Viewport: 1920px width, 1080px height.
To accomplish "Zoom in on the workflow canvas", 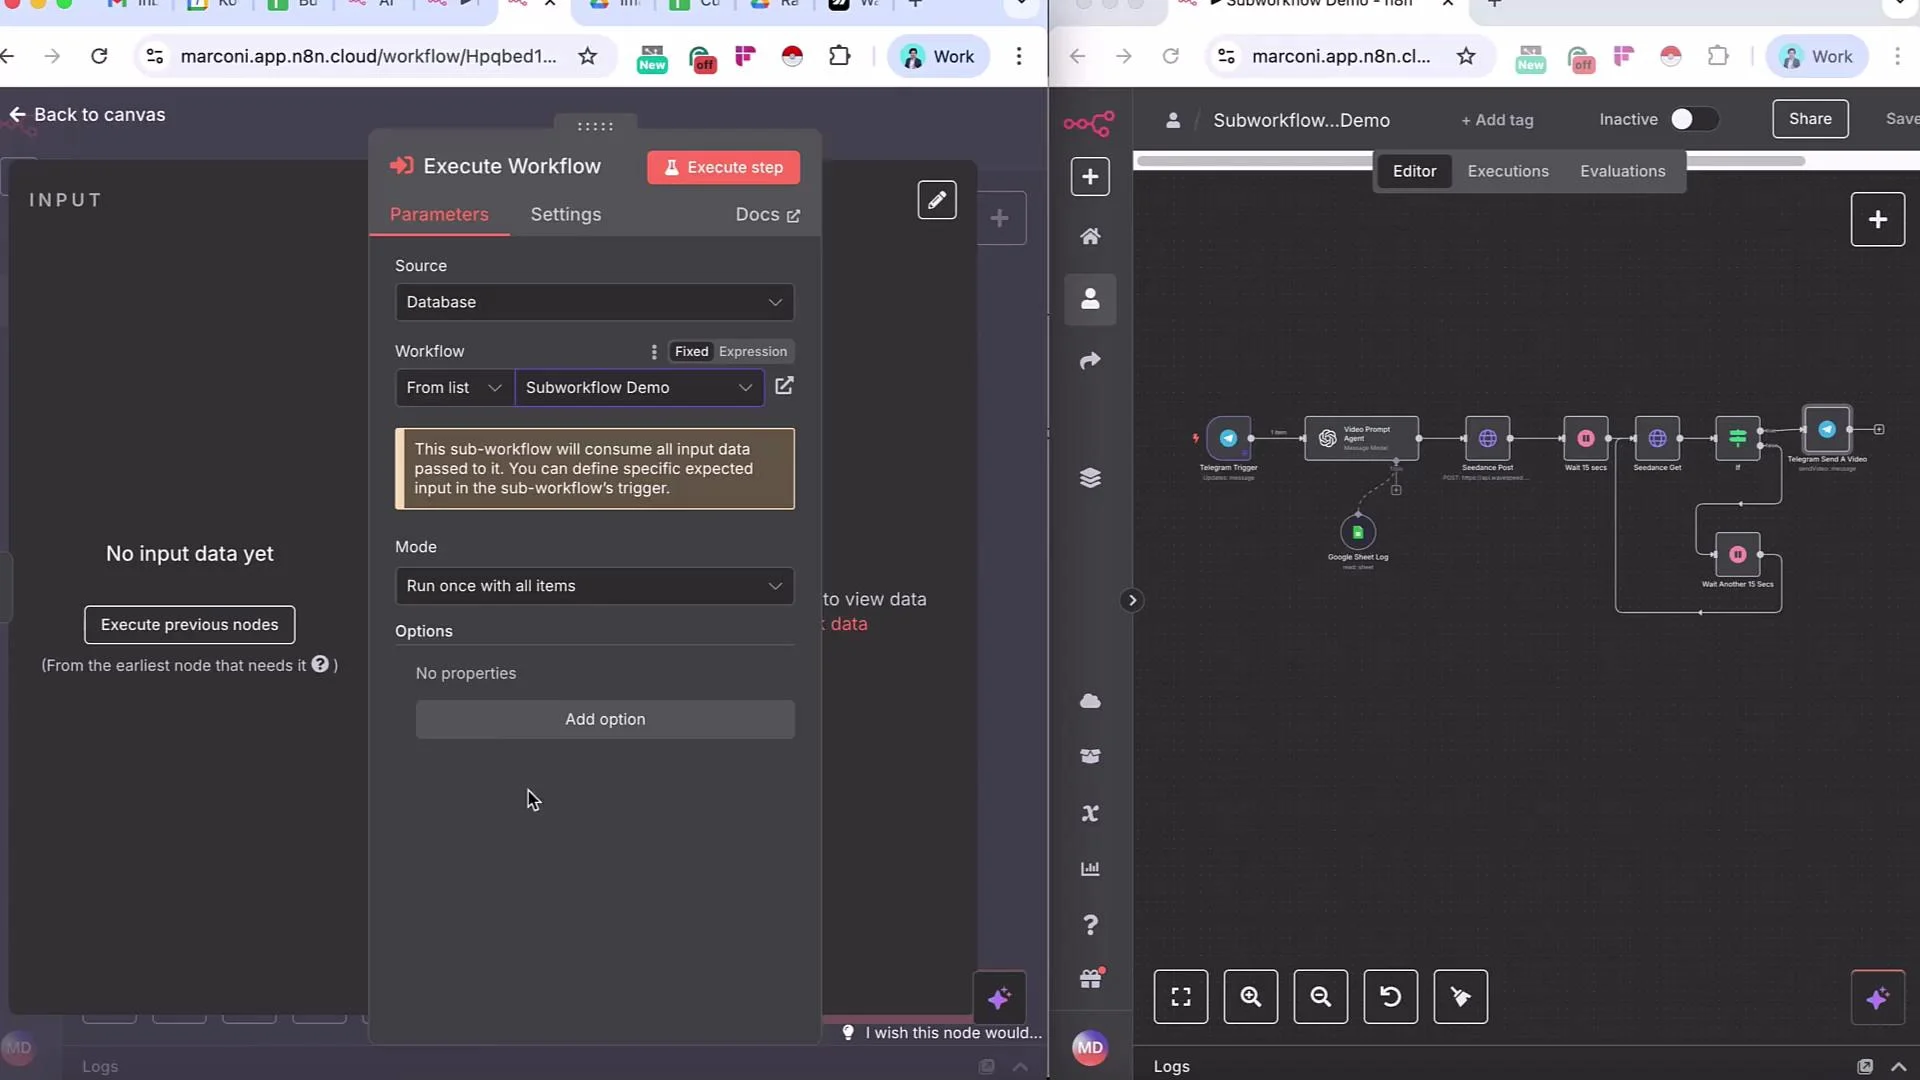I will 1251,997.
